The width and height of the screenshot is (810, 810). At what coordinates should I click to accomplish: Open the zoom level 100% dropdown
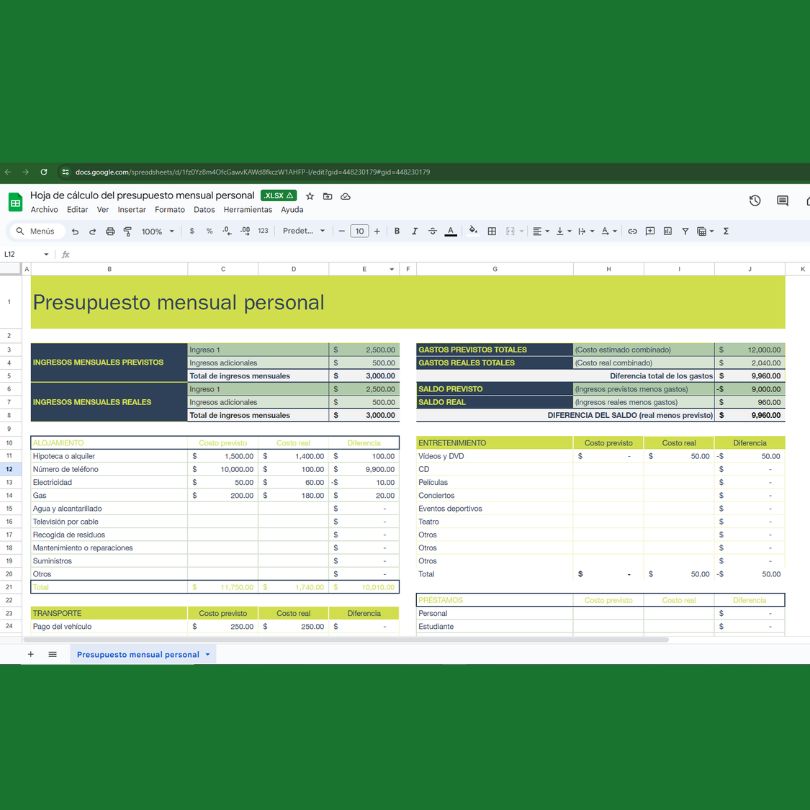153,231
